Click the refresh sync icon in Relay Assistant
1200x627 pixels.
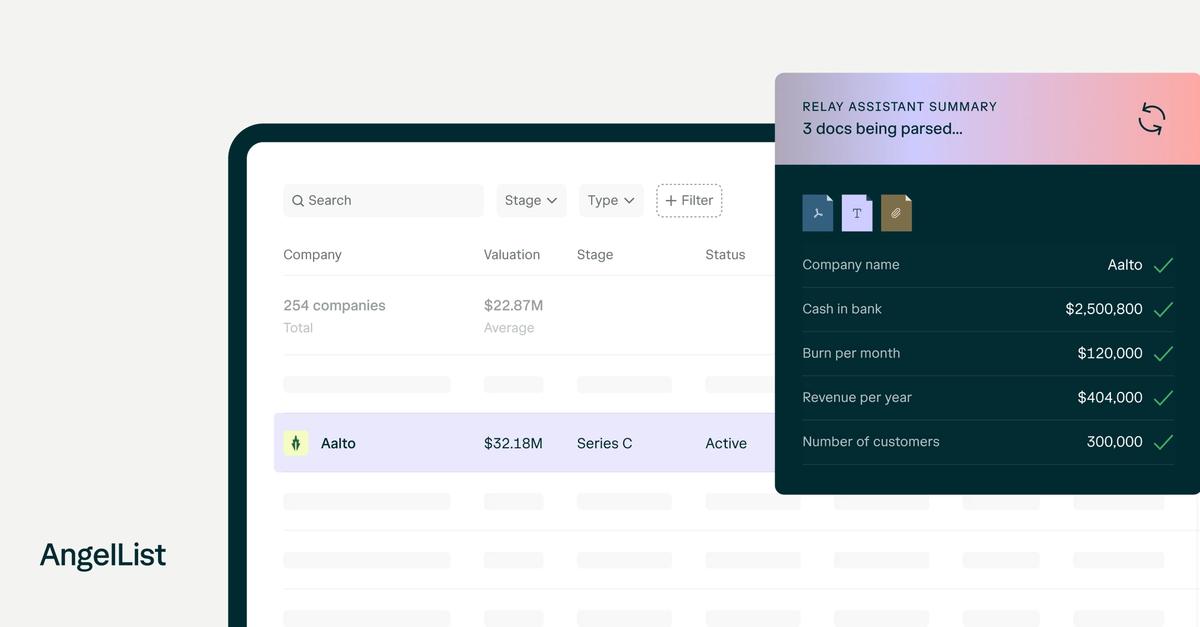point(1152,119)
